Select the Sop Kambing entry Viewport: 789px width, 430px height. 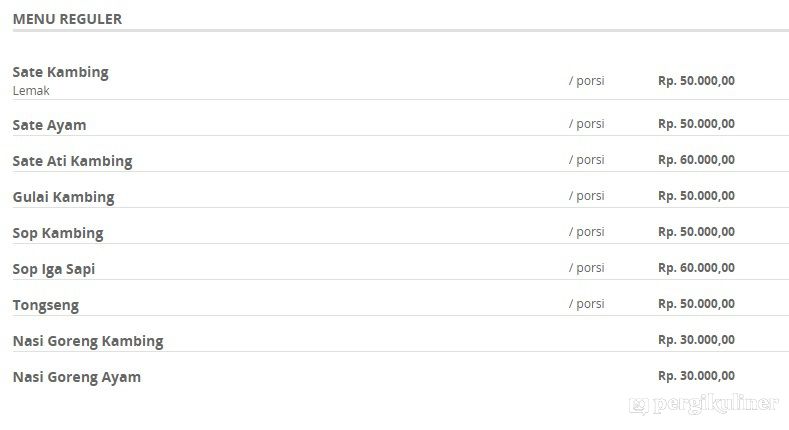coord(58,233)
